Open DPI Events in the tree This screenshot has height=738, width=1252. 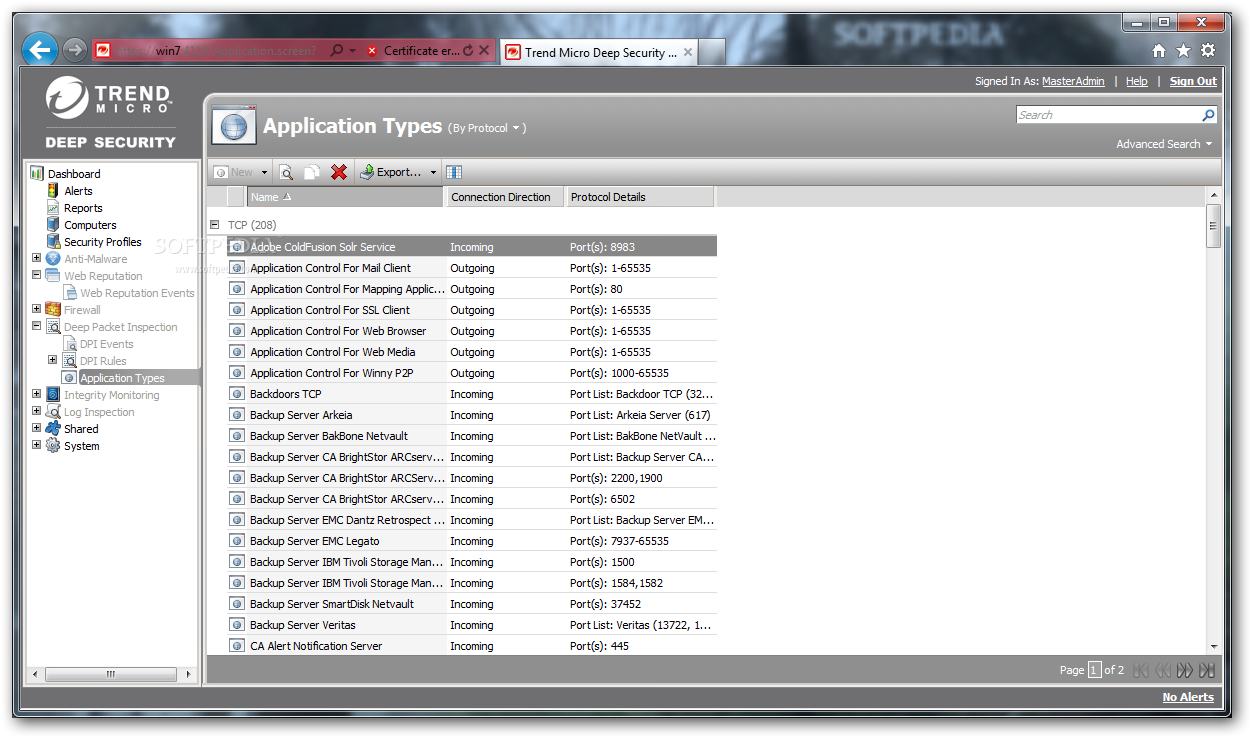[106, 344]
